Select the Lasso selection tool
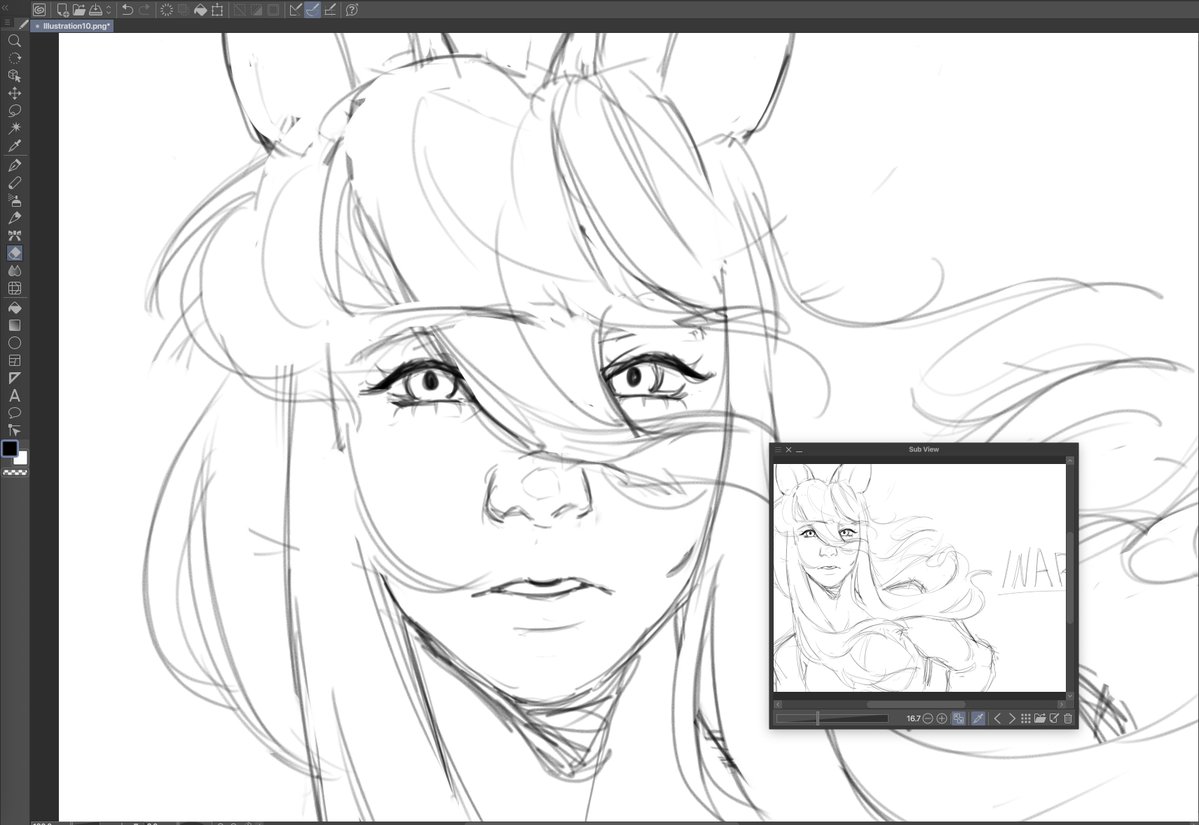The height and width of the screenshot is (825, 1199). [14, 111]
